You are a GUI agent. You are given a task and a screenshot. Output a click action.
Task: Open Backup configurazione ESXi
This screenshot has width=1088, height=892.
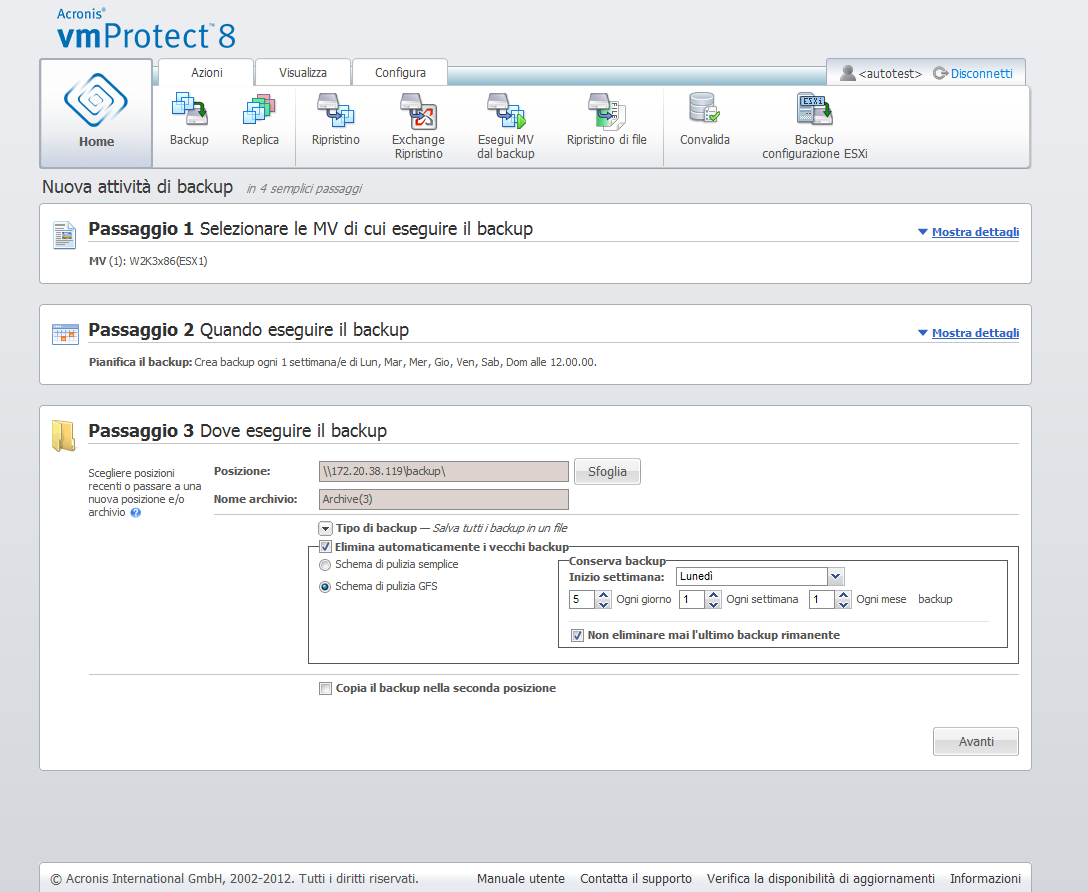[814, 111]
